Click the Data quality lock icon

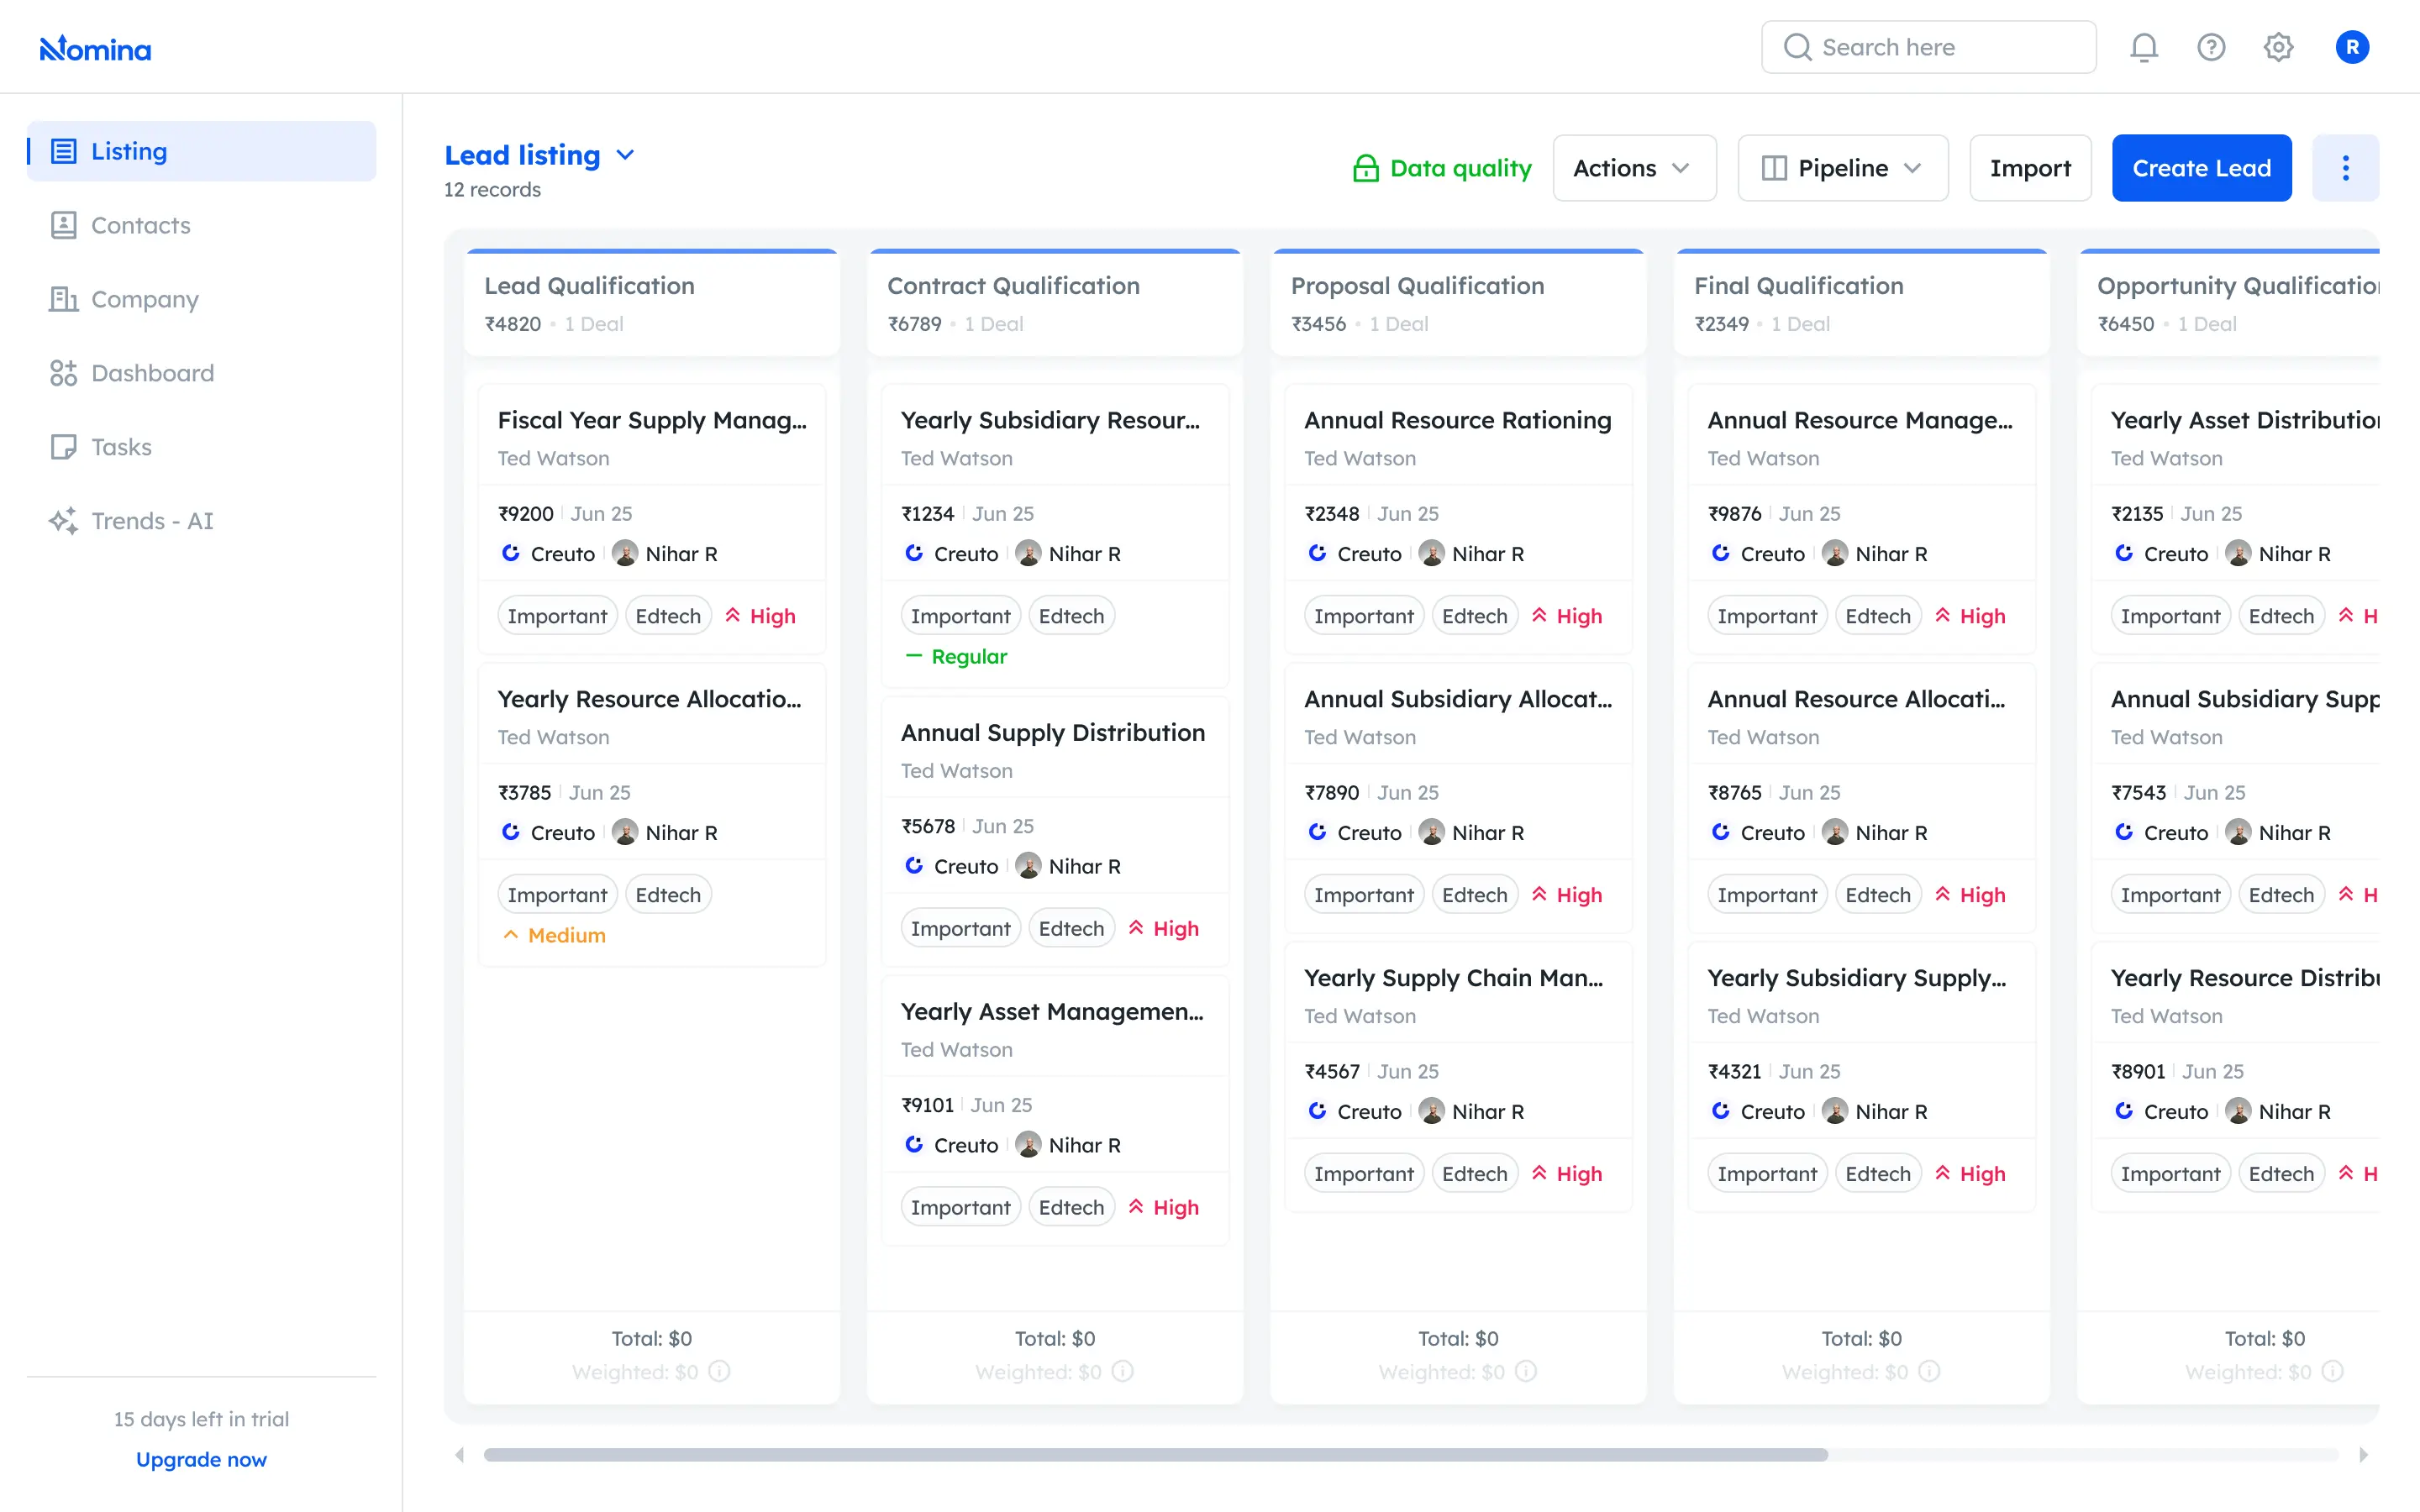(1365, 168)
